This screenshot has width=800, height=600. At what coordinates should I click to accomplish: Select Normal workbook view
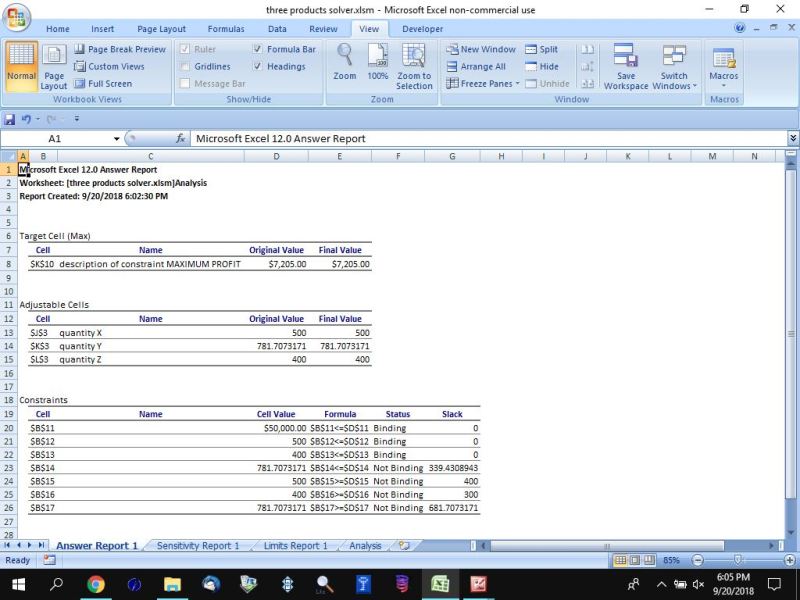pyautogui.click(x=21, y=66)
